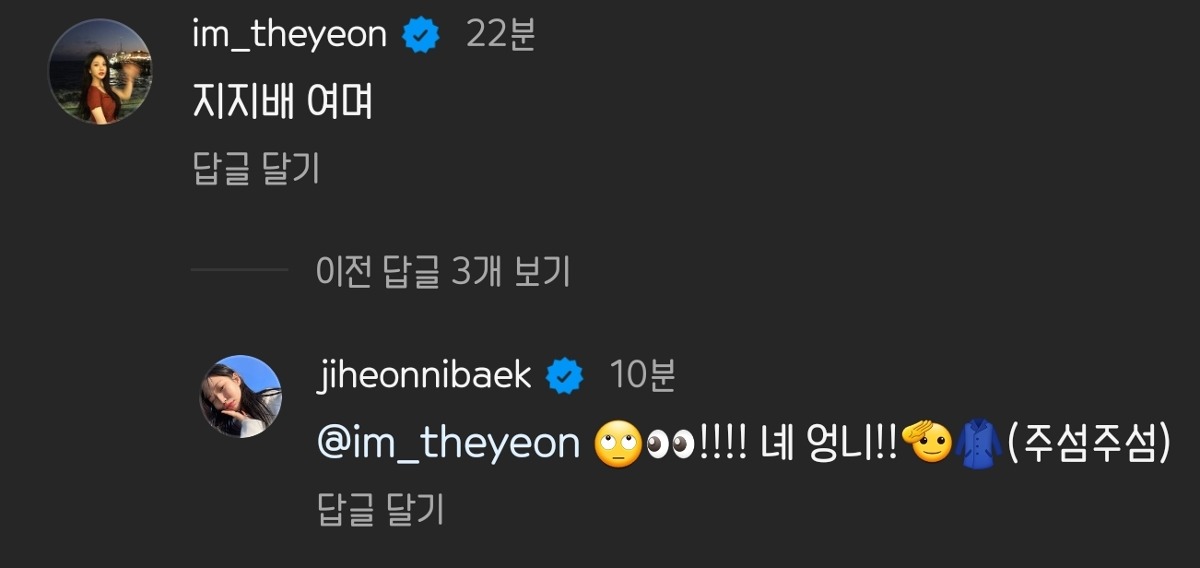
Task: Reply to jiheonnibaek via the lower 답글 달기
Action: click(x=380, y=510)
